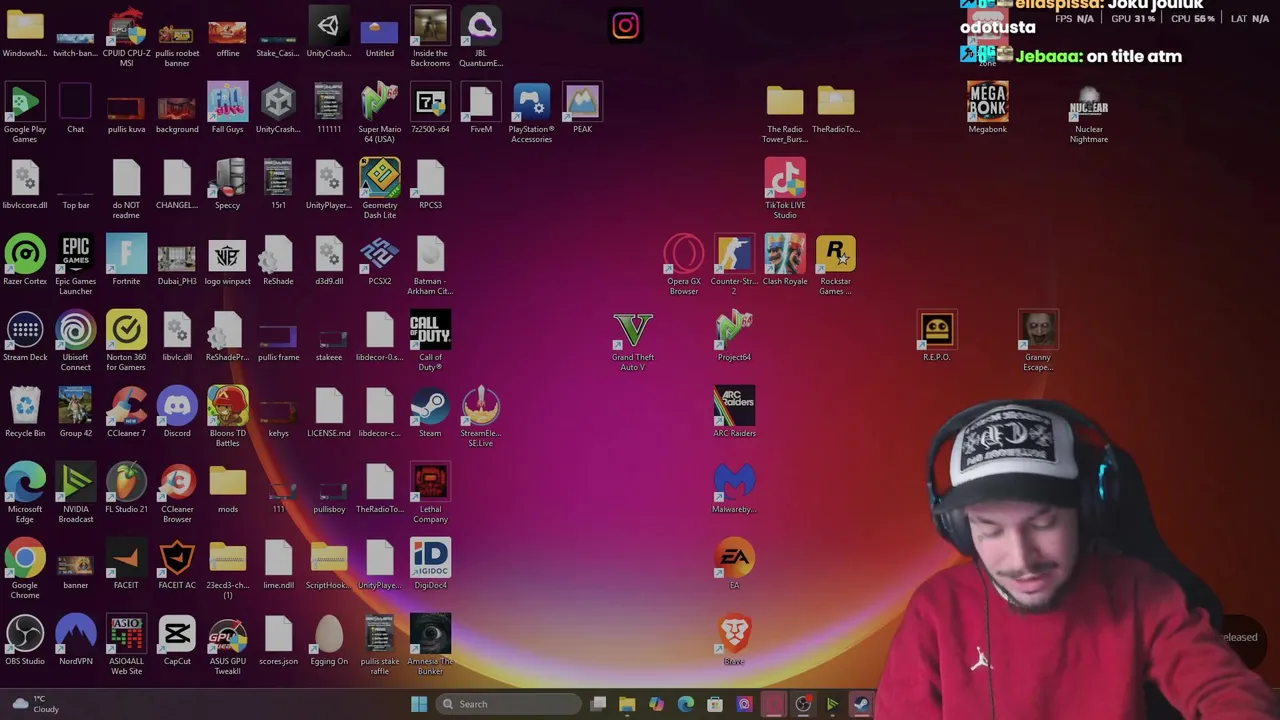
Task: Open ASUS GPU TweakII shortcut
Action: point(227,645)
